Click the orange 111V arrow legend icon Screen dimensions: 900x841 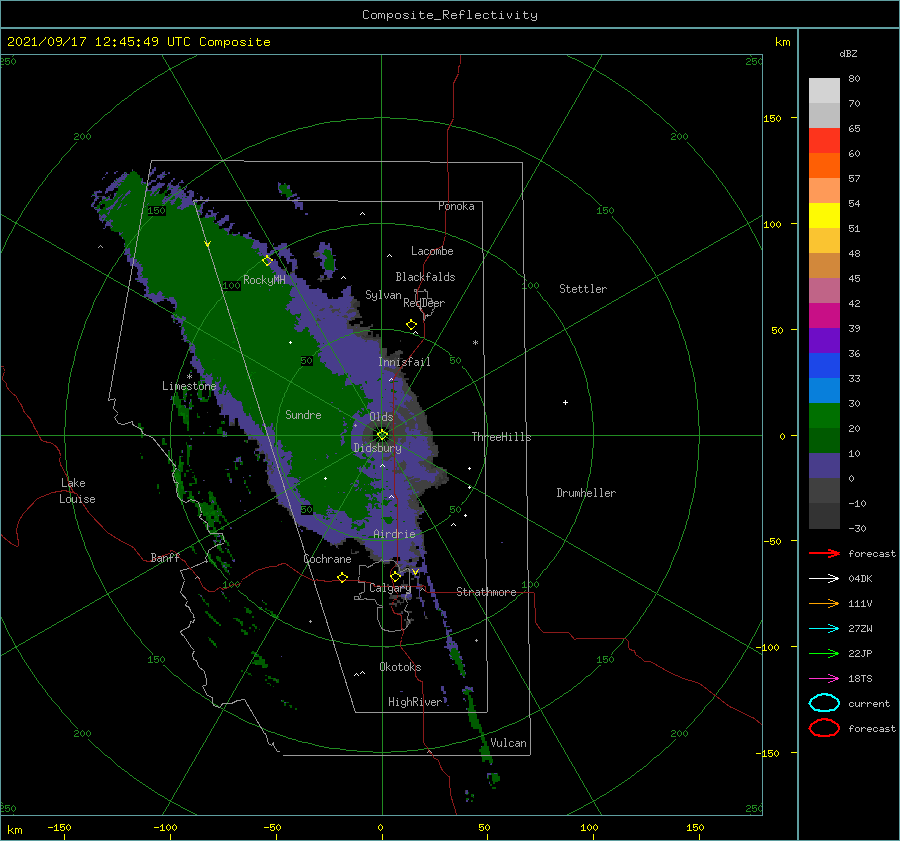click(x=824, y=603)
